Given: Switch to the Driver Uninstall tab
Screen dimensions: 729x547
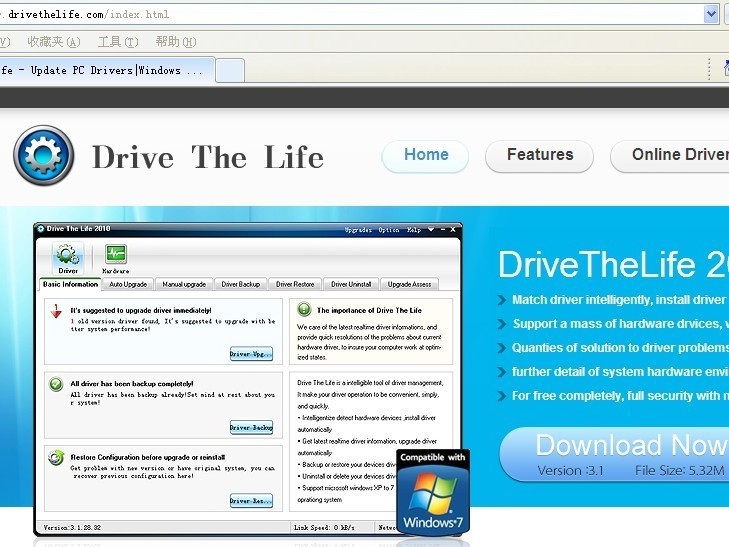Looking at the screenshot, I should [x=351, y=284].
